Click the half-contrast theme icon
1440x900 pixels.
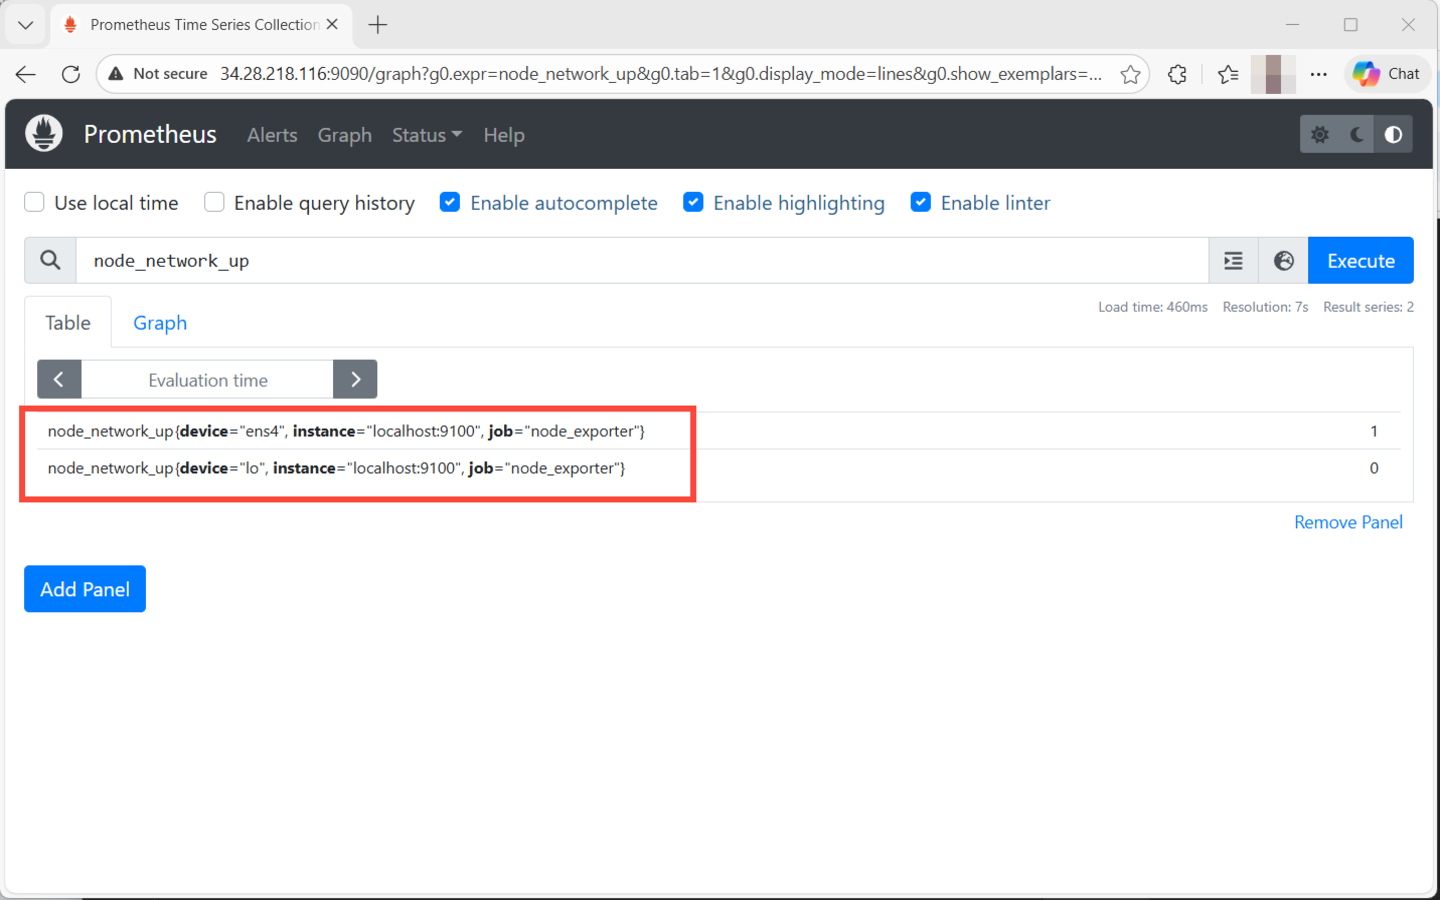1393,133
